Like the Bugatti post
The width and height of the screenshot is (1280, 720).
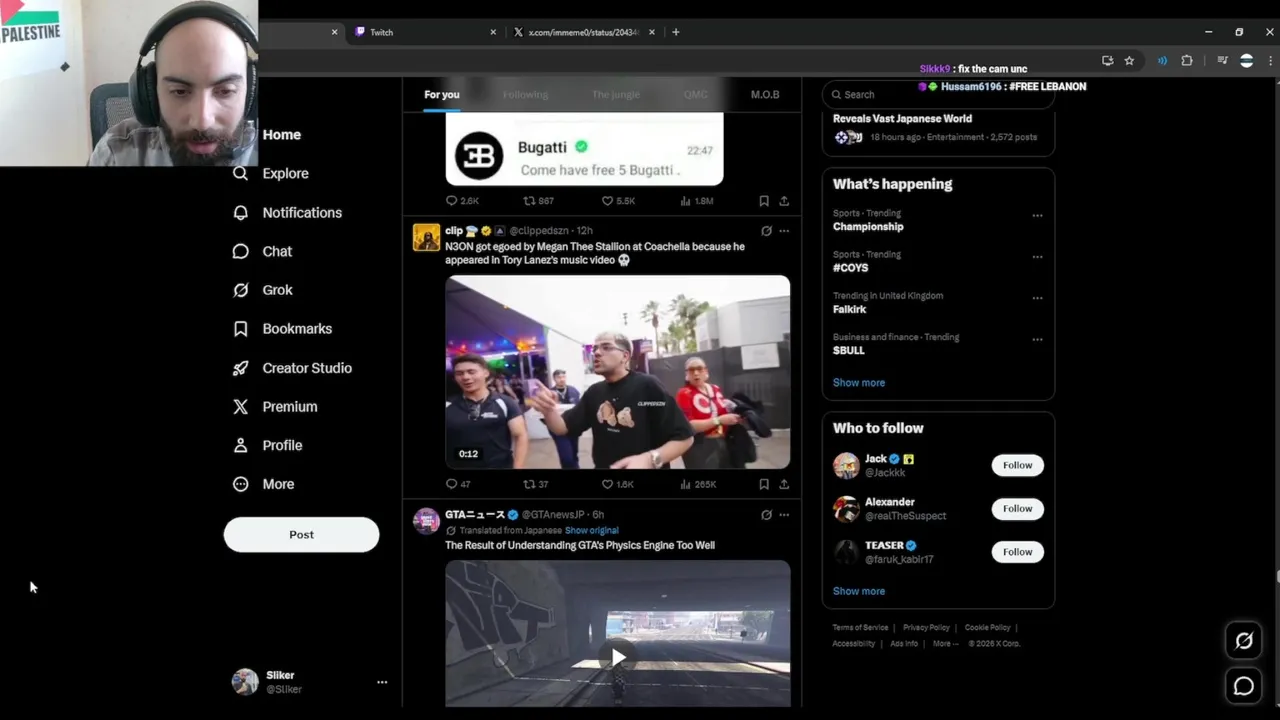coord(618,201)
